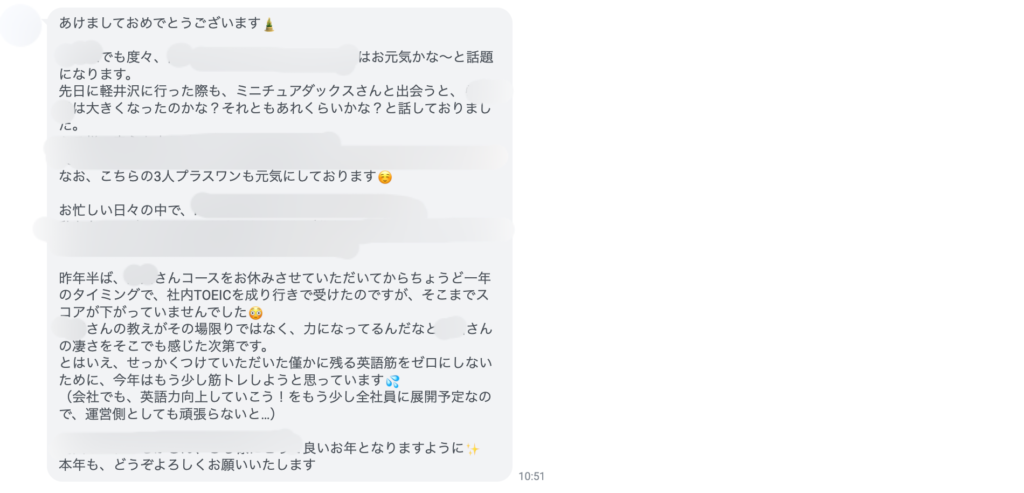Click the sweat droplets emoji after 思っています
Screen dimensions: 1024x493
click(392, 380)
